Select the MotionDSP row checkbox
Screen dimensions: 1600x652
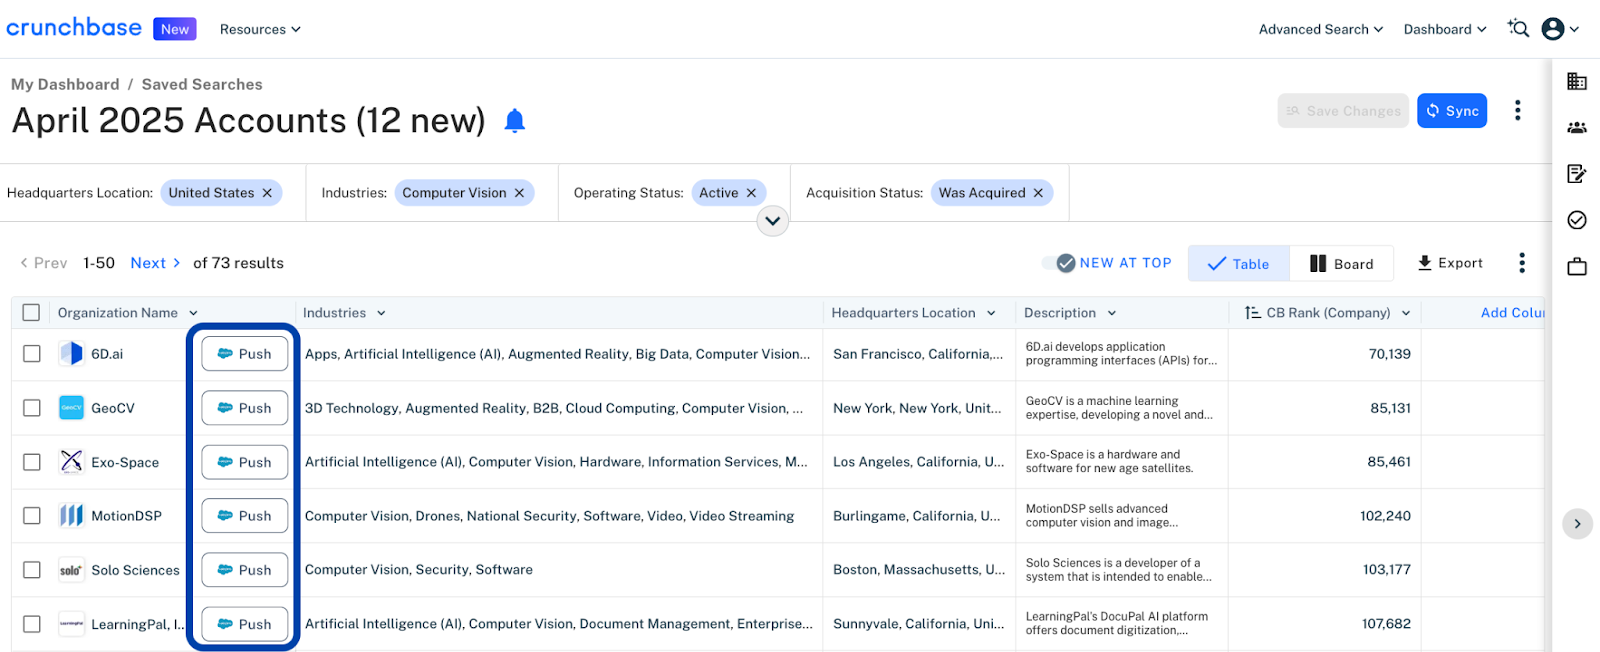point(32,516)
